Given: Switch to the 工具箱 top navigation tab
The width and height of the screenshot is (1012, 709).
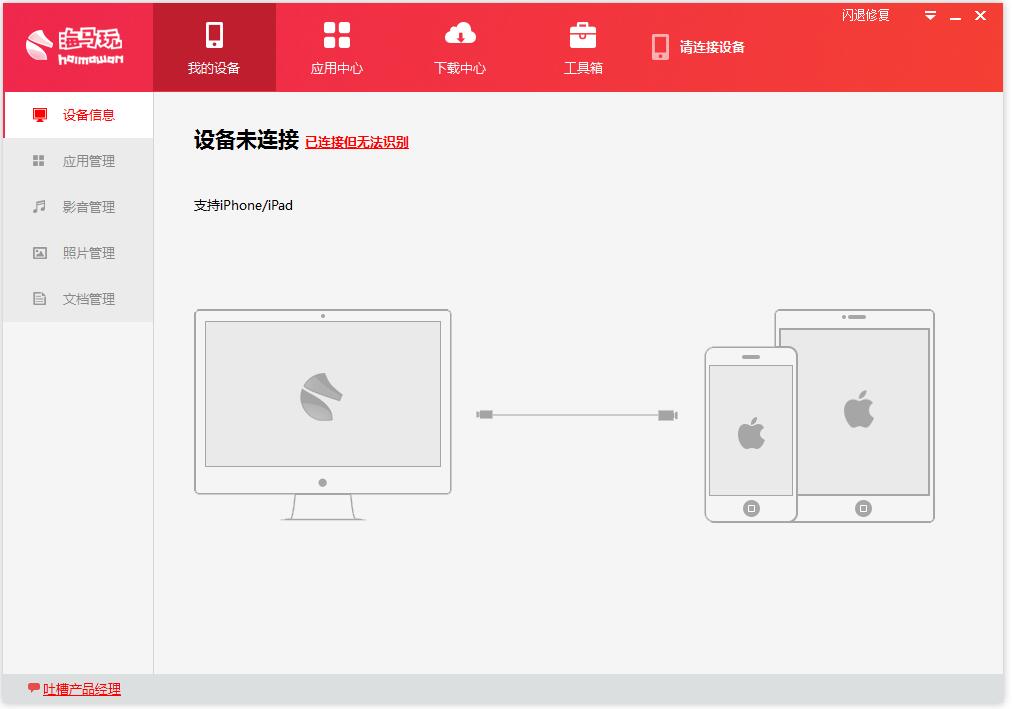Looking at the screenshot, I should click(583, 47).
